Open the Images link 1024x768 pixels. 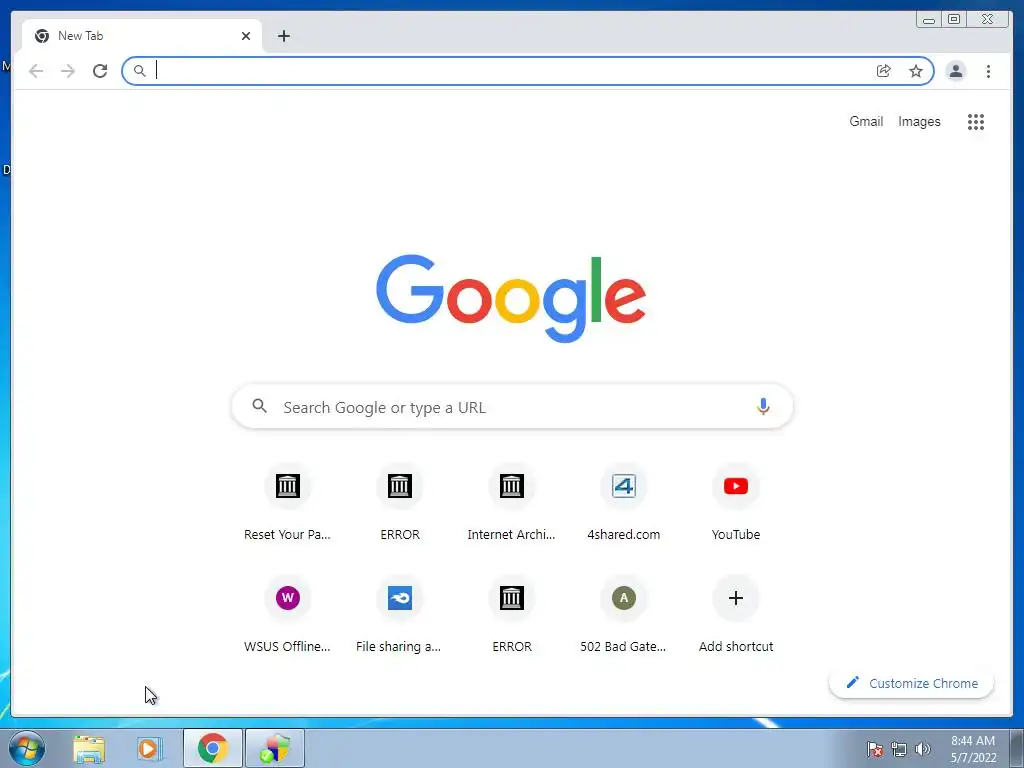click(x=919, y=121)
